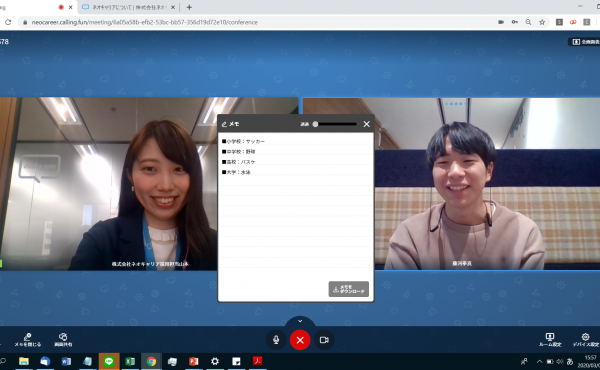The image size is (600, 370).
Task: Open the LINE app from the taskbar
Action: [x=109, y=361]
